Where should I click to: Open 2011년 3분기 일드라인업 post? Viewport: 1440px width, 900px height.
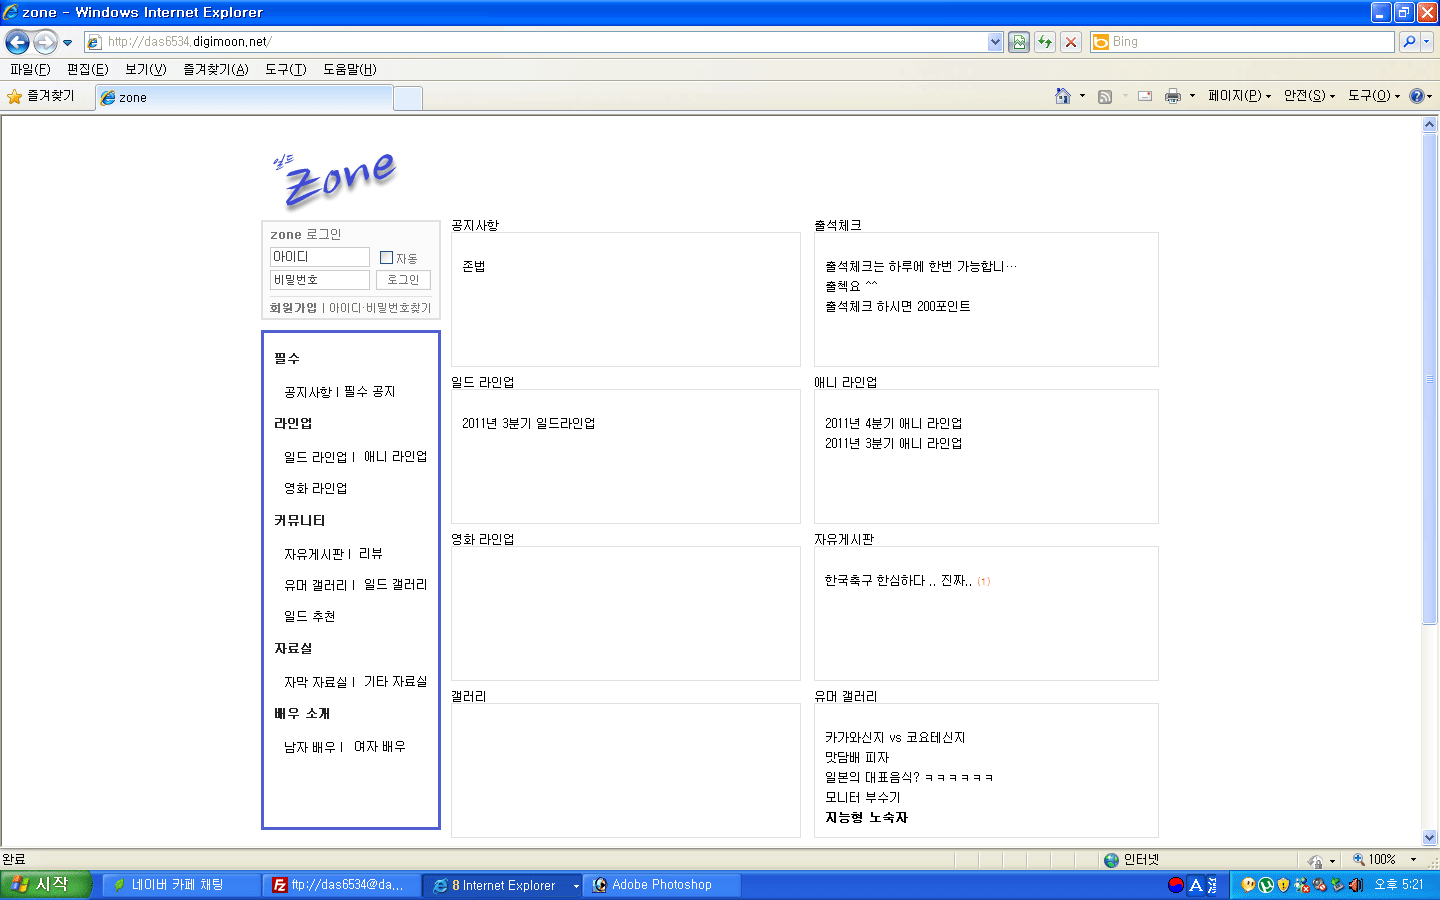pyautogui.click(x=528, y=424)
